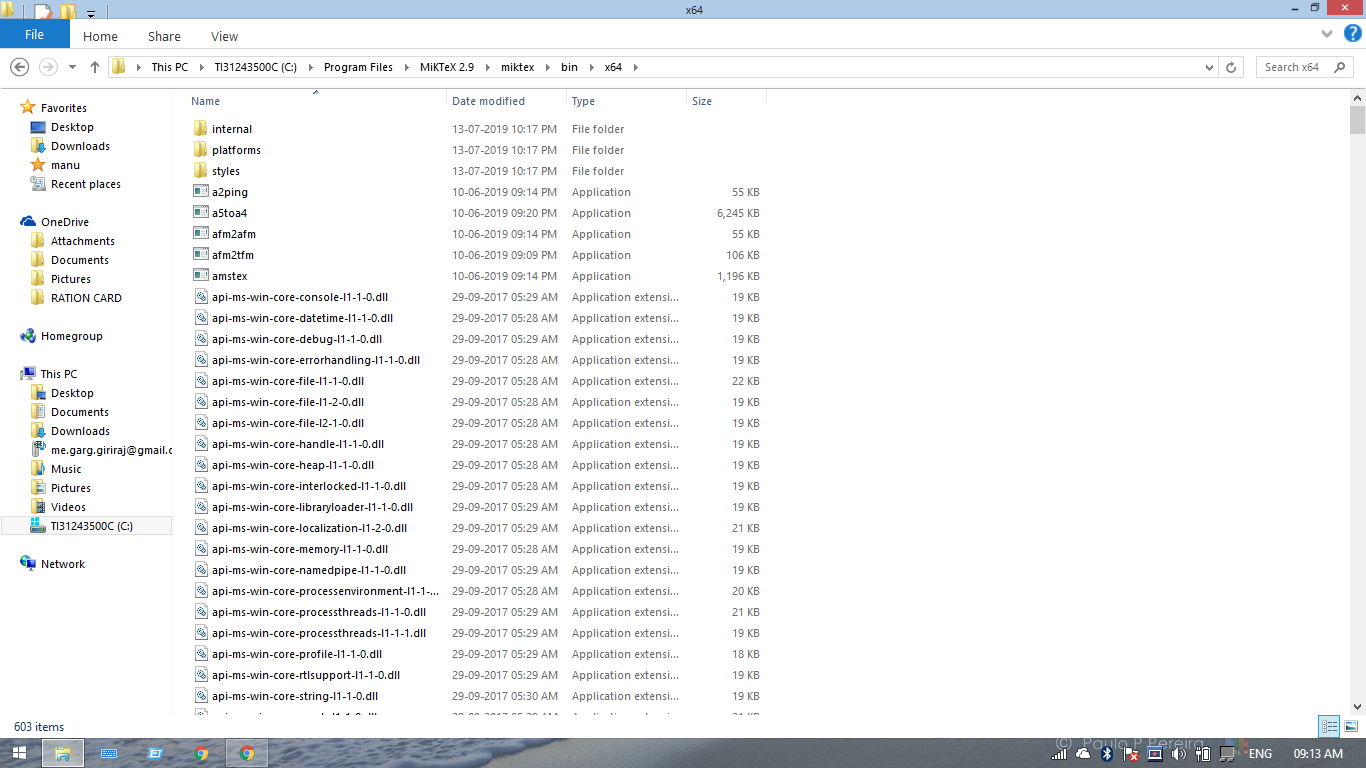
Task: Click the Properties icon in Quick Access toolbar
Action: (42, 10)
